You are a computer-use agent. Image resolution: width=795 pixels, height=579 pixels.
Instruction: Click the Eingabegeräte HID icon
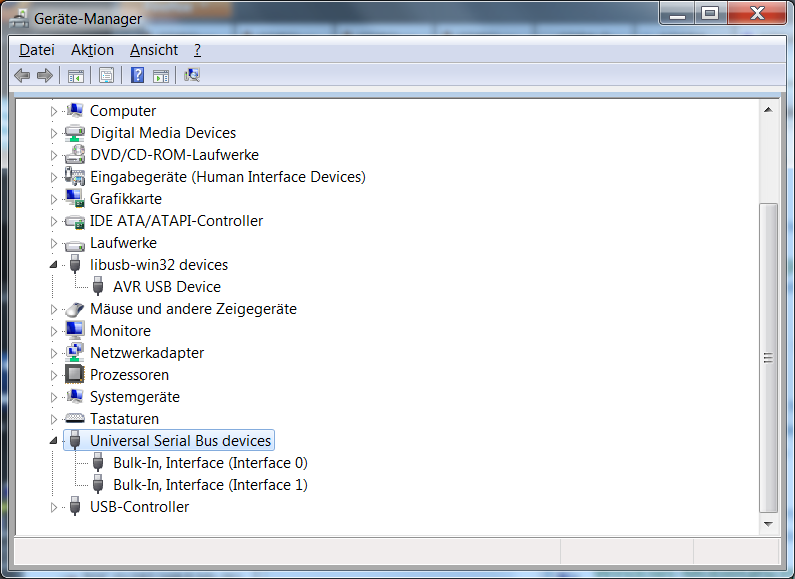[x=75, y=176]
